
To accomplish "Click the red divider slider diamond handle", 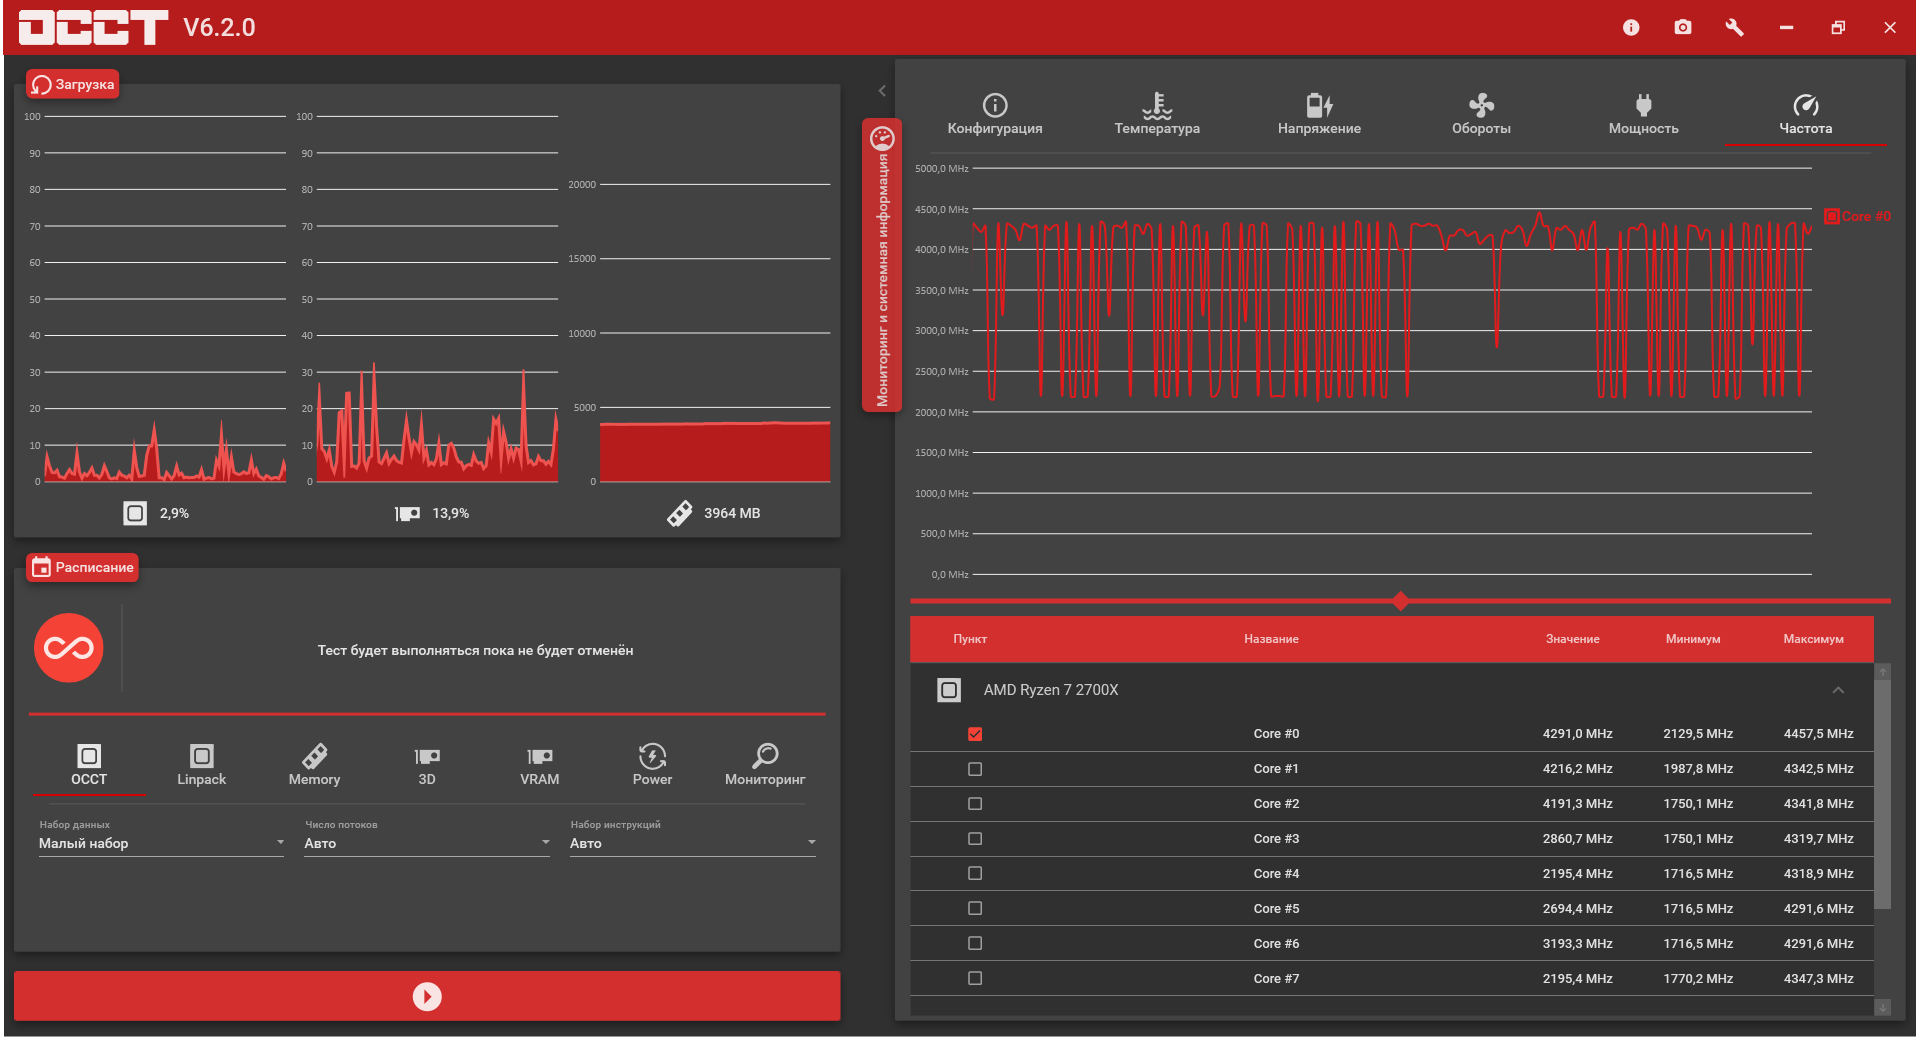I will pyautogui.click(x=1401, y=601).
